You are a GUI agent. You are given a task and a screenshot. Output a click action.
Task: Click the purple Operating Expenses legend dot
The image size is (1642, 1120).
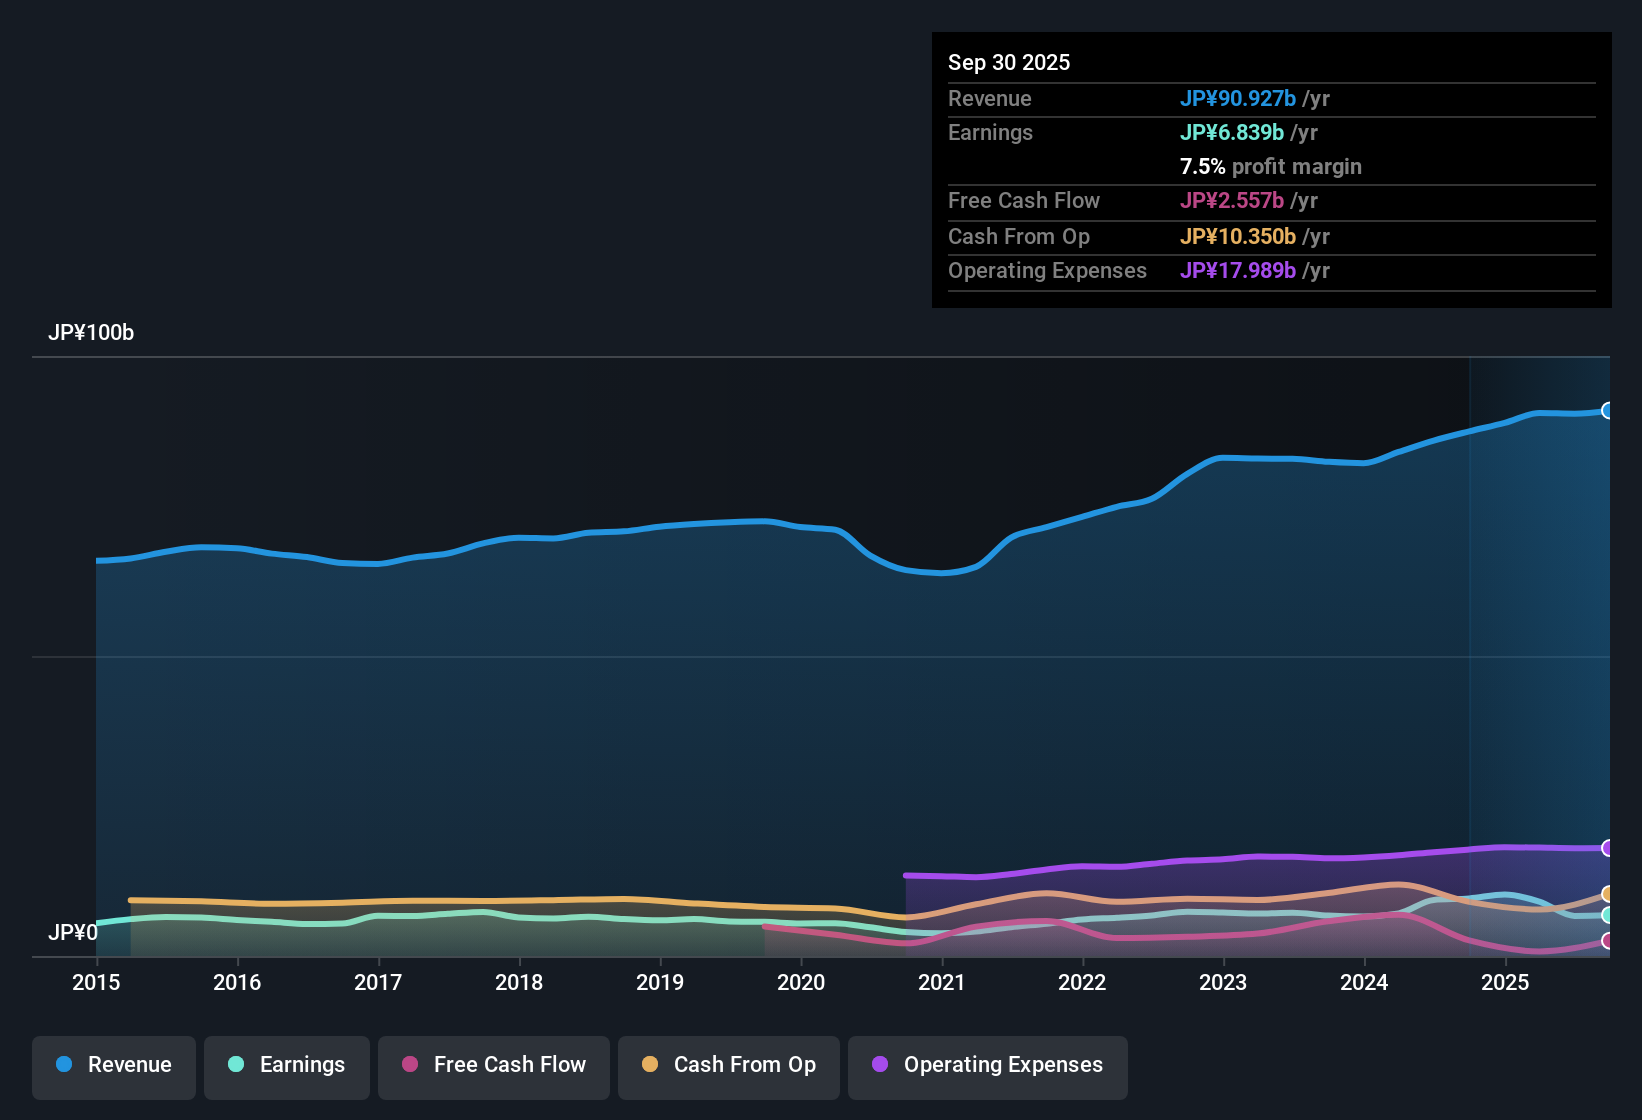[x=880, y=1065]
